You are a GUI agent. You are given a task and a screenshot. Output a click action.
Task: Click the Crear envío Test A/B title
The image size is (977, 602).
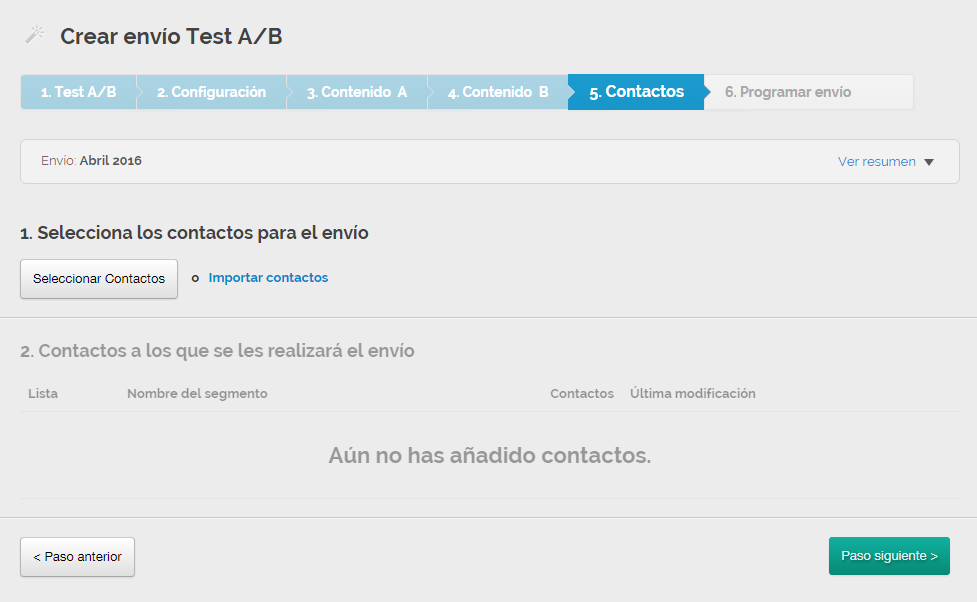click(171, 37)
